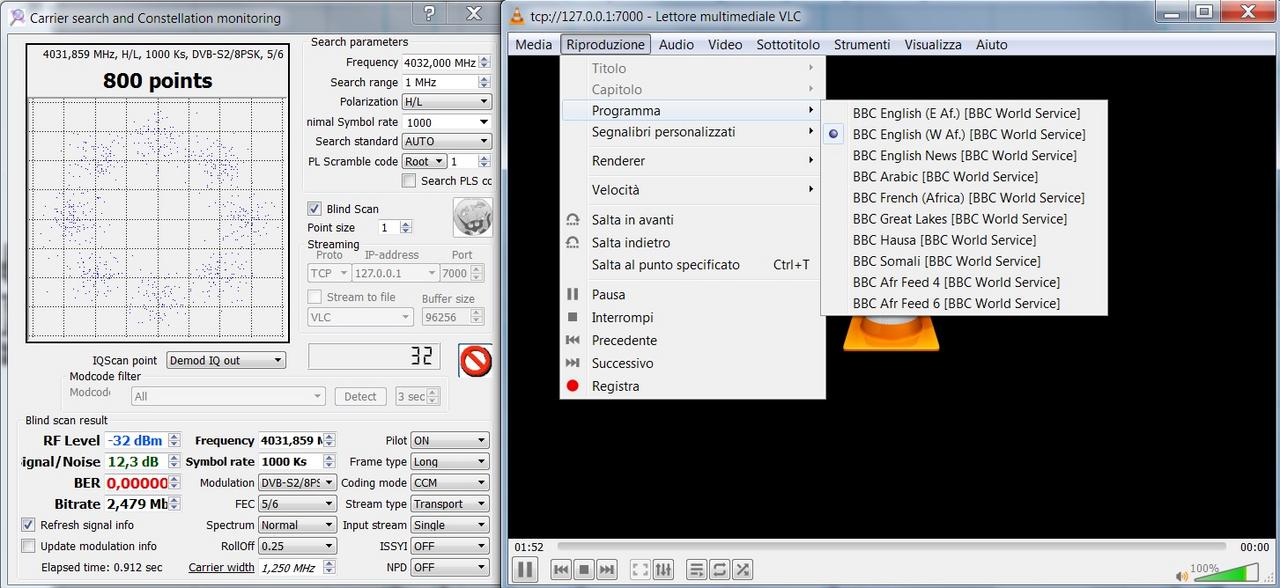Image resolution: width=1280 pixels, height=588 pixels.
Task: Open the Search standard AUTO dropdown
Action: point(446,142)
